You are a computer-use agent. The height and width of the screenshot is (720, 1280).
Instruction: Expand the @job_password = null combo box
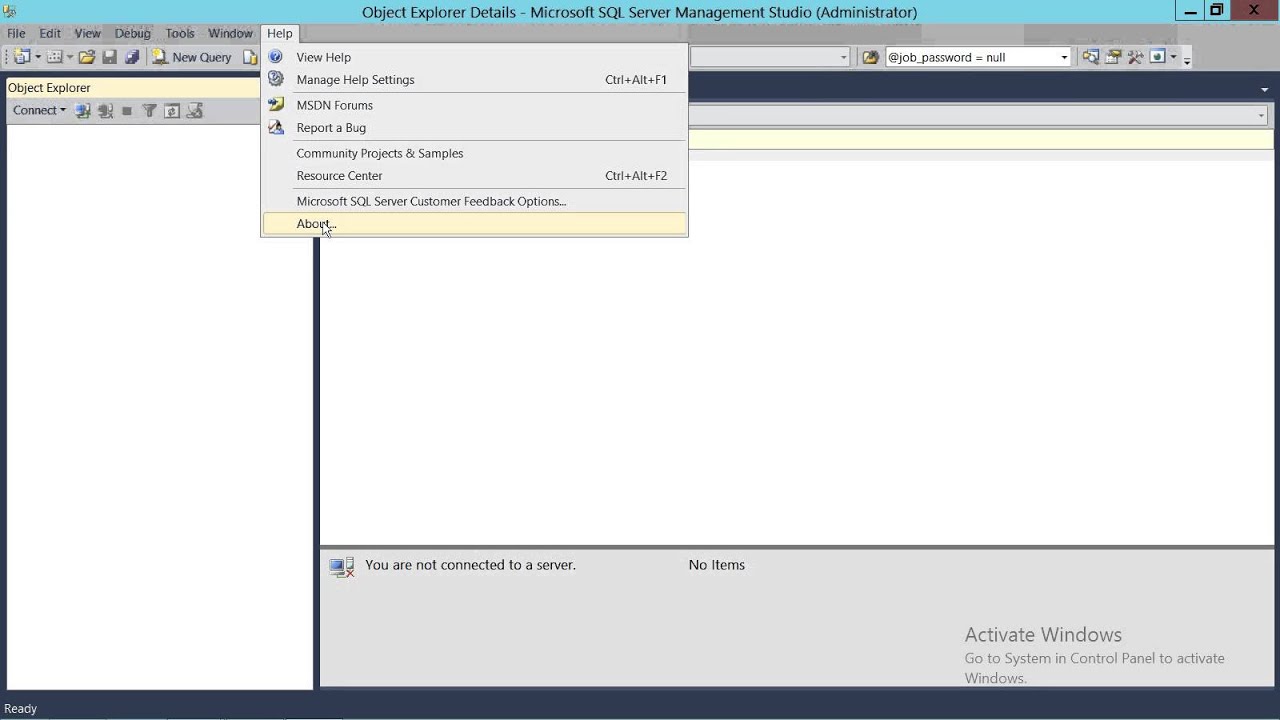click(x=1064, y=57)
